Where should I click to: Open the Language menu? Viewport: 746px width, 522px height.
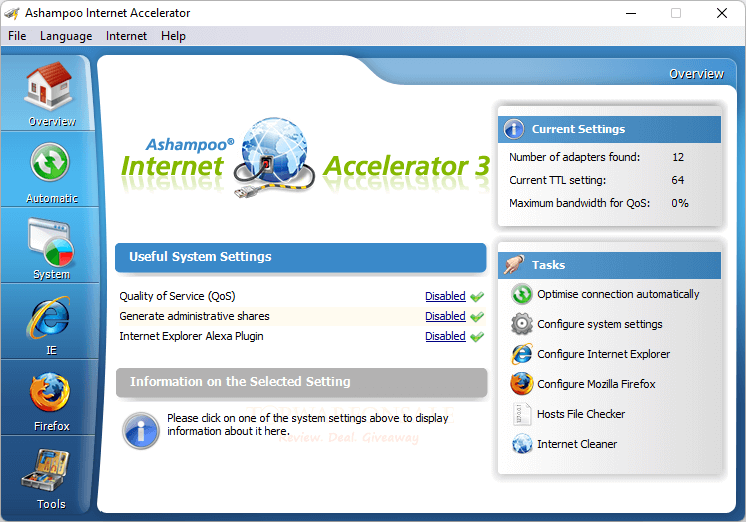pyautogui.click(x=66, y=36)
